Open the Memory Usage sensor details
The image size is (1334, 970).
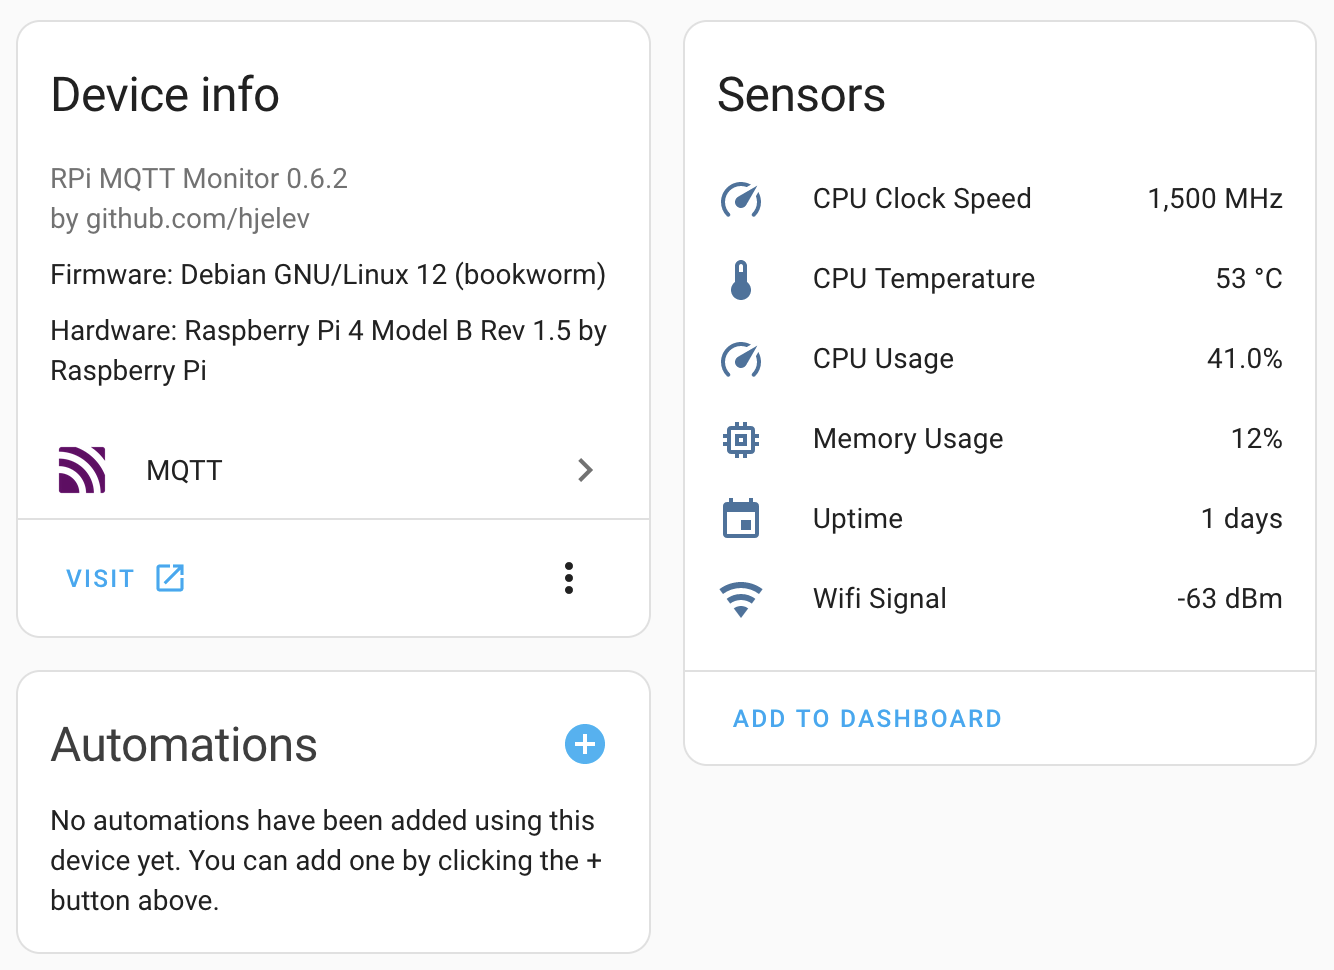coord(908,439)
